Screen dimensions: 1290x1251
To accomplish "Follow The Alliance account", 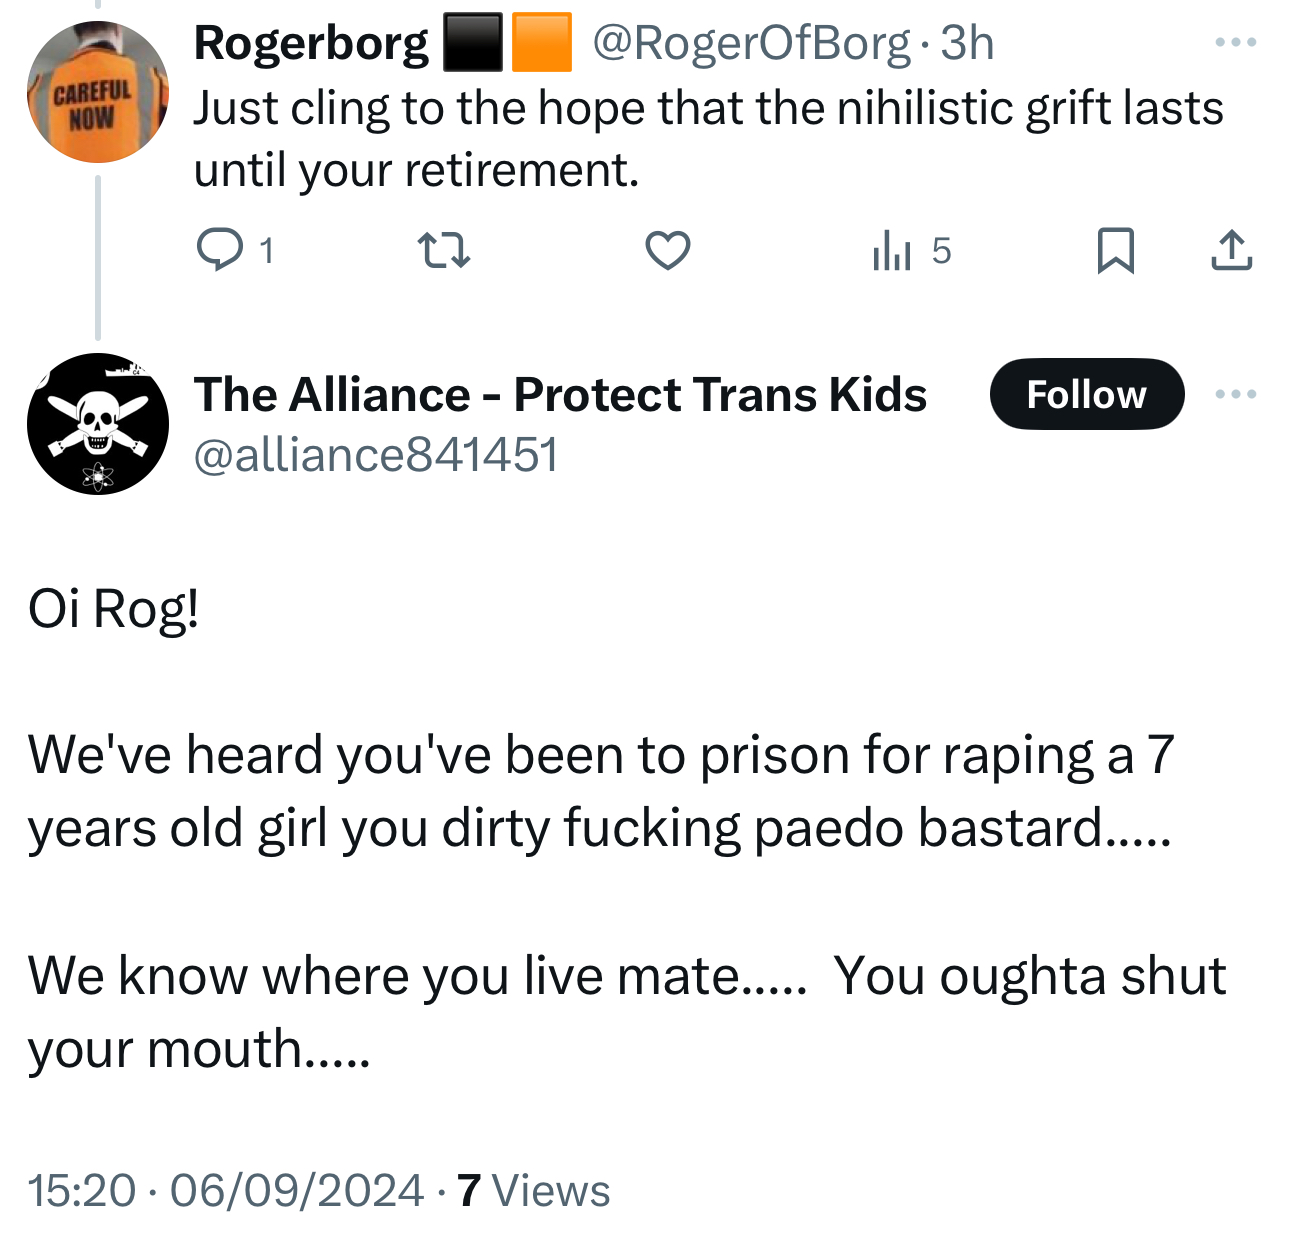I will coord(1086,394).
